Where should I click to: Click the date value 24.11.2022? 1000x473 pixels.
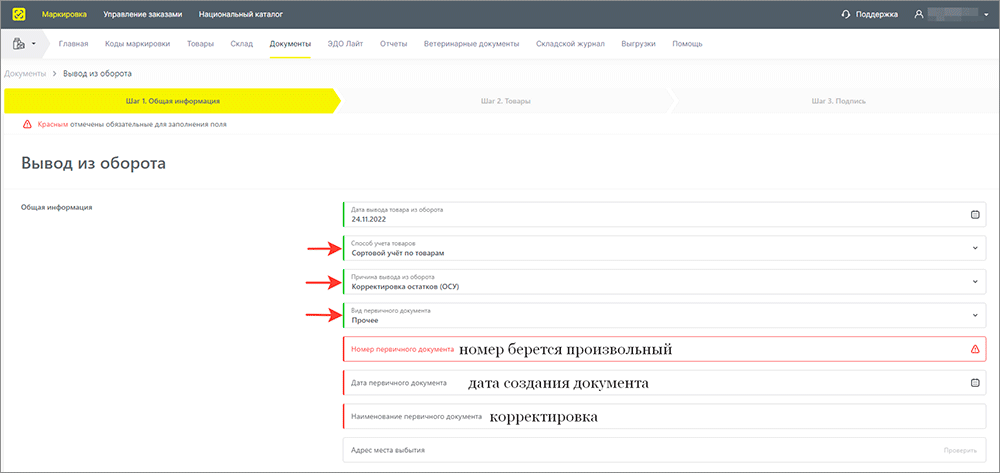pyautogui.click(x=369, y=219)
